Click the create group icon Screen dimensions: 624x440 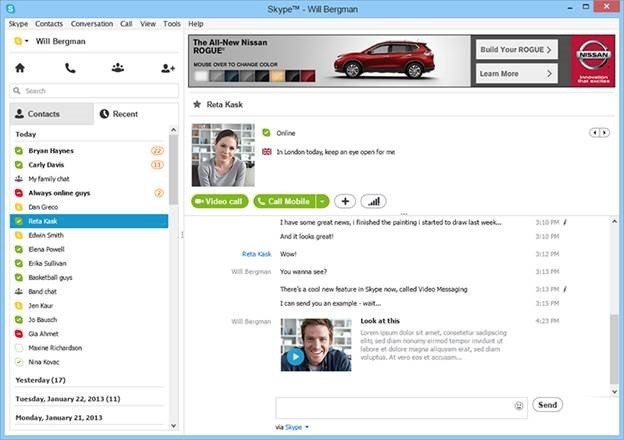(x=118, y=68)
